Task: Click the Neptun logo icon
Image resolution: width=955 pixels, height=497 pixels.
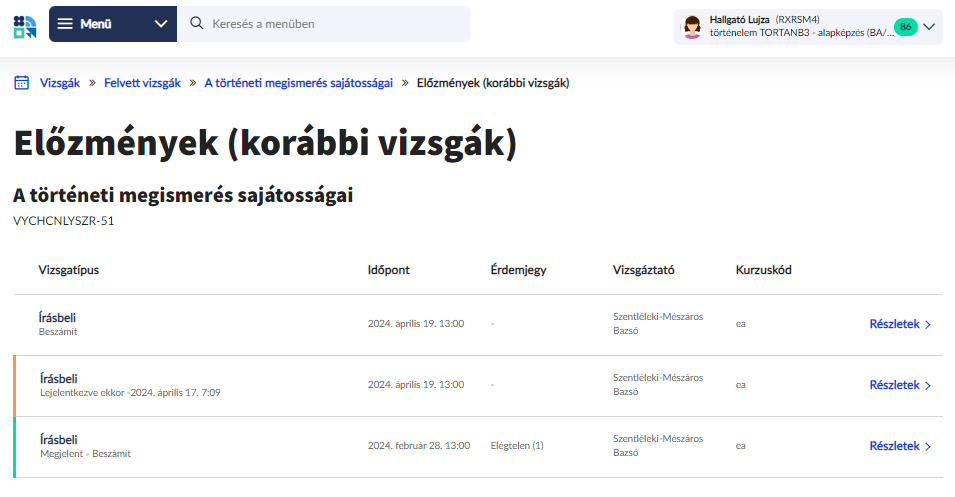Action: 25,25
